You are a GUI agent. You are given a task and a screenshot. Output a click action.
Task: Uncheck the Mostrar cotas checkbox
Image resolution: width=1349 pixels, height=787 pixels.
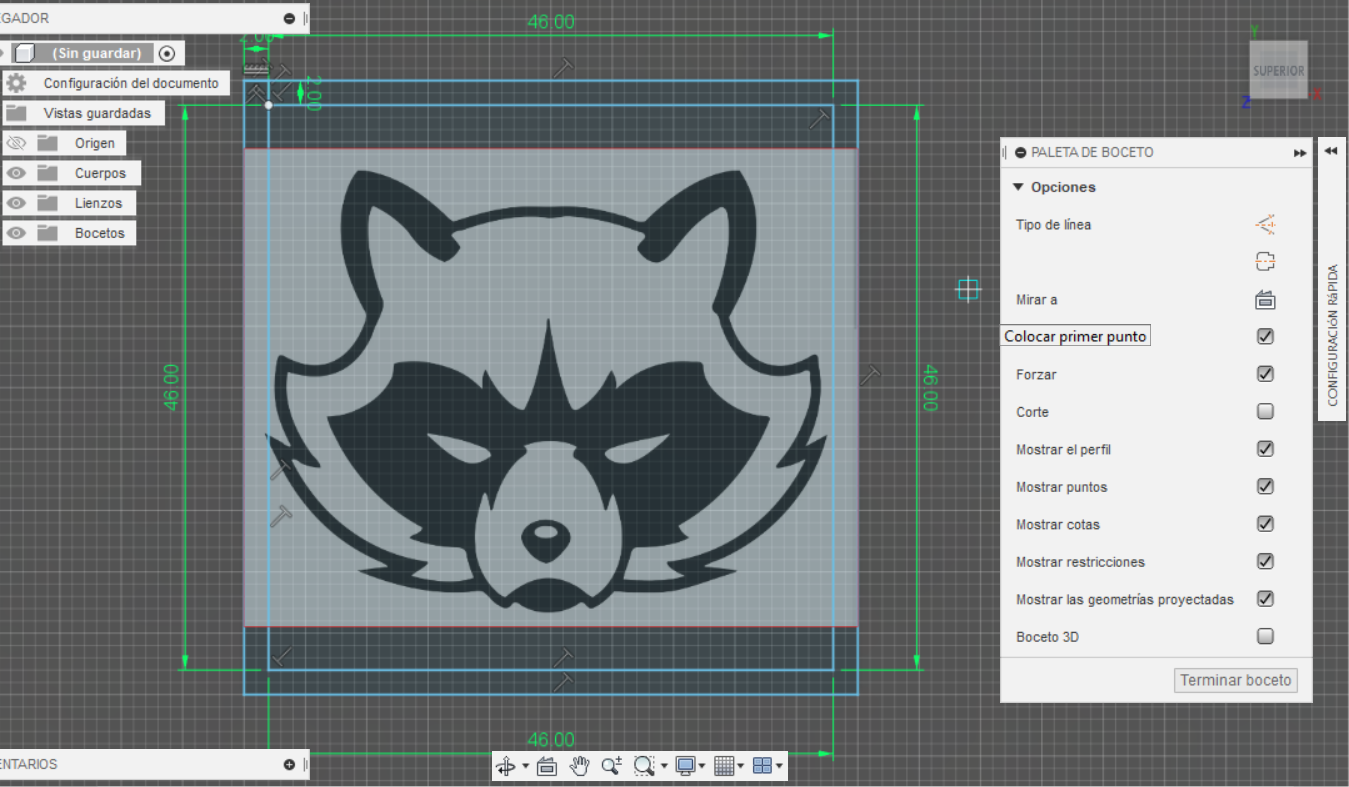pos(1265,524)
